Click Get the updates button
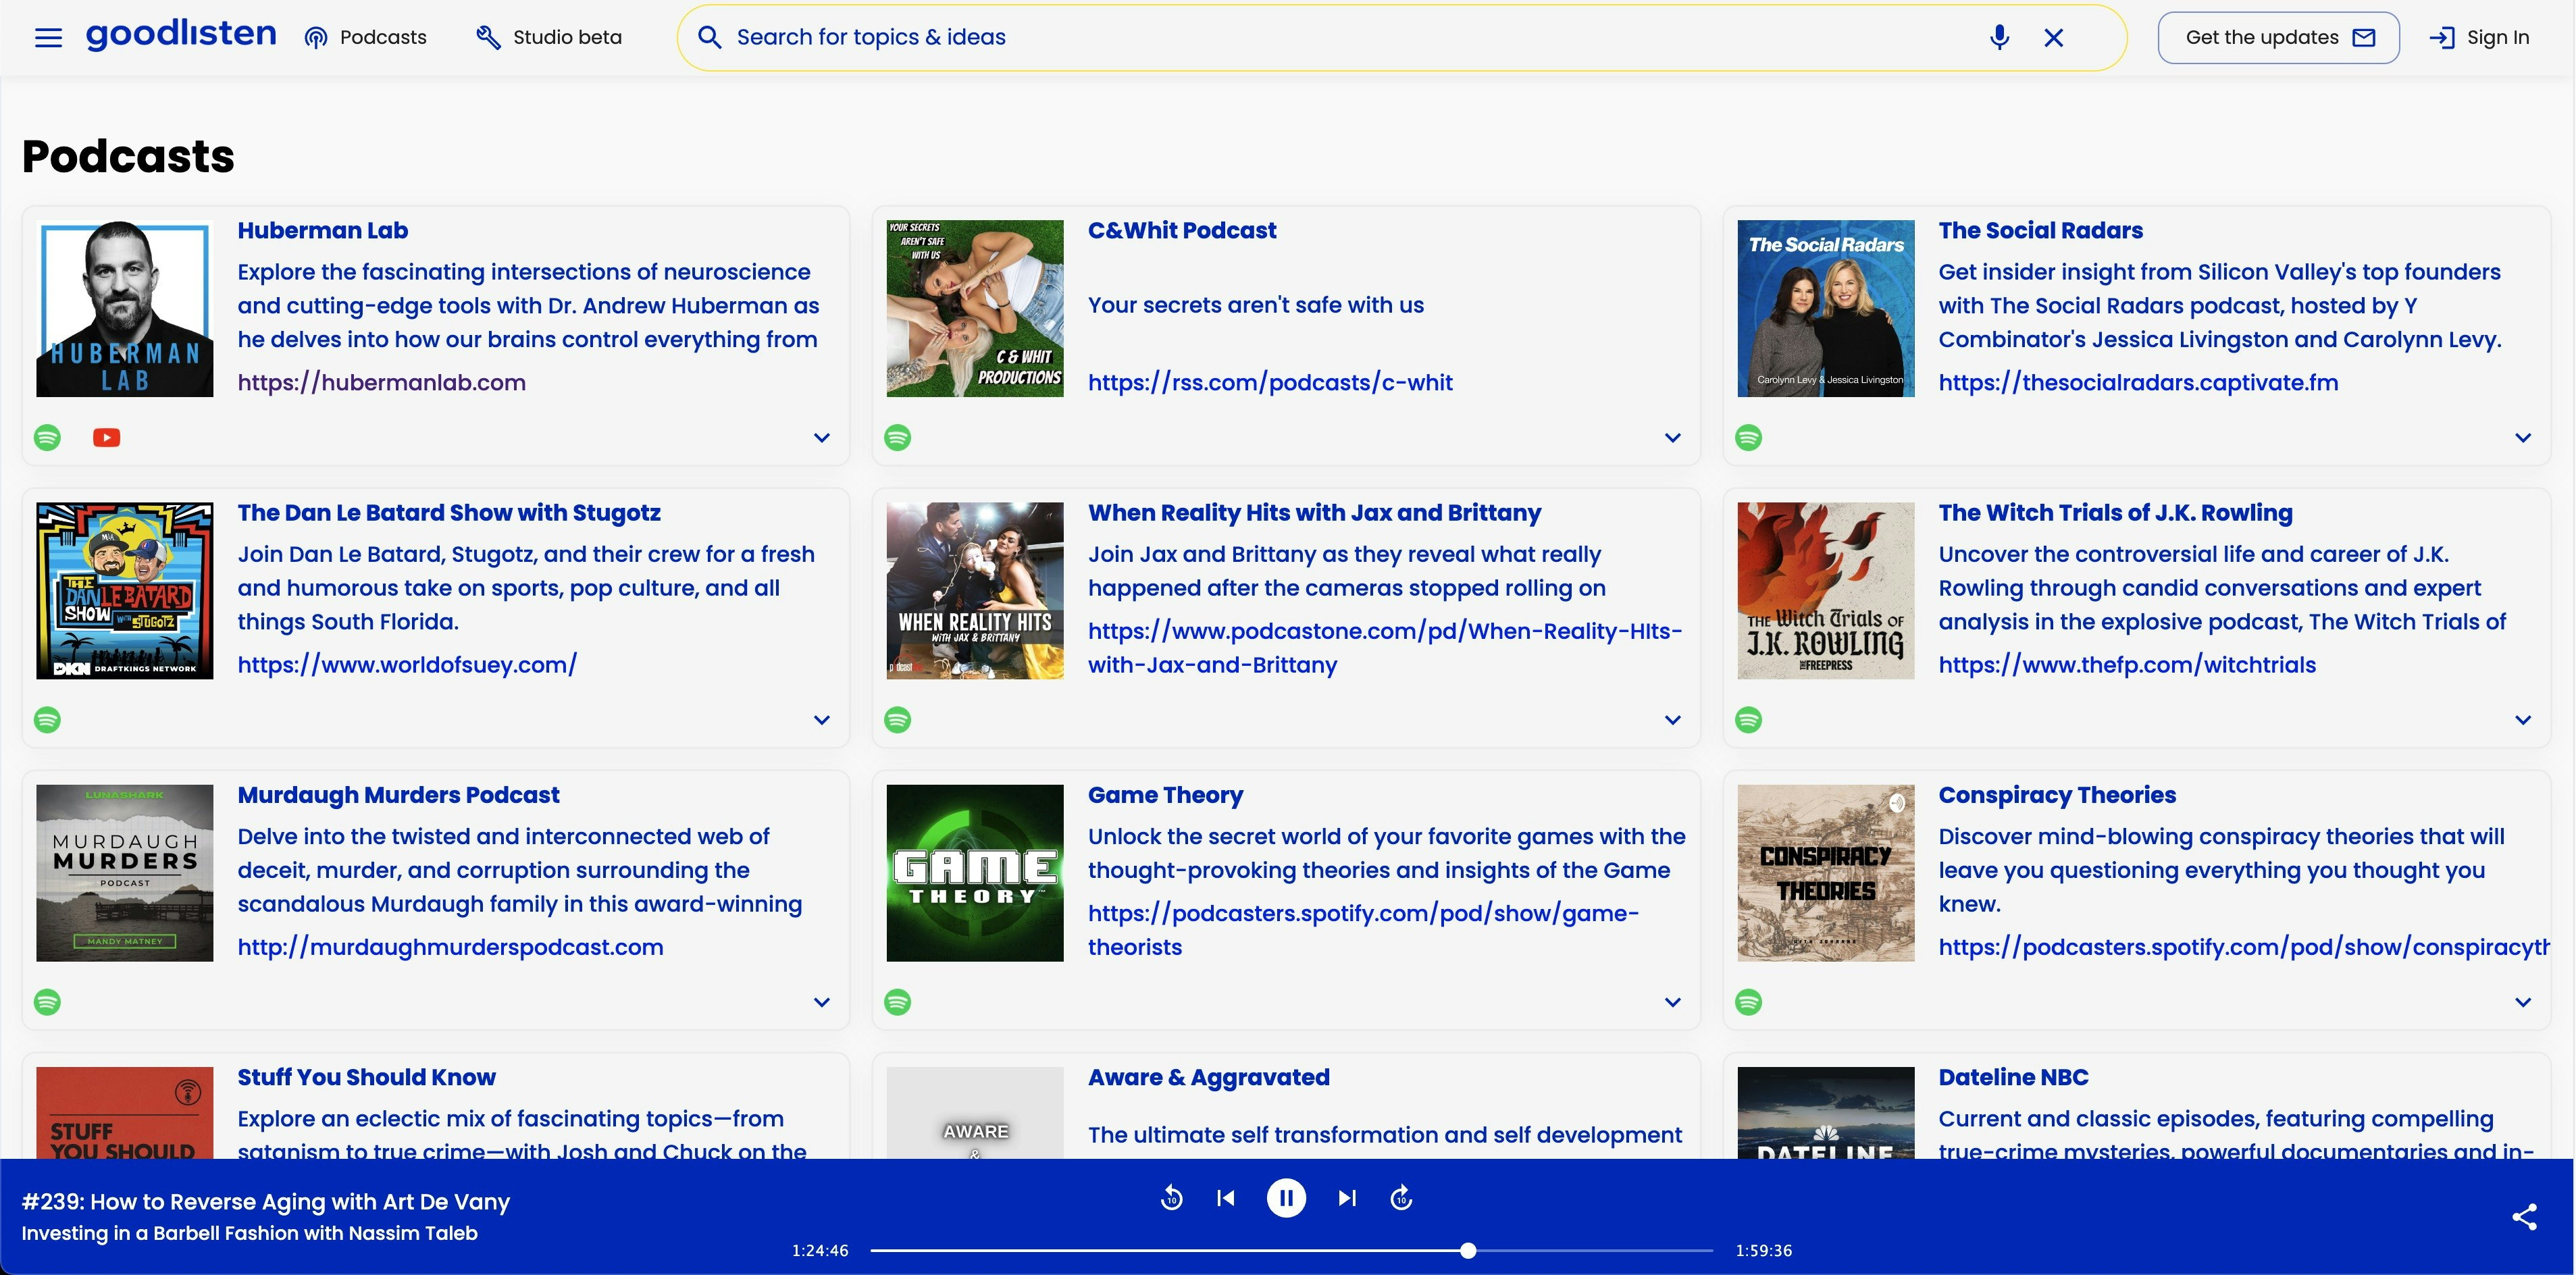The width and height of the screenshot is (2576, 1275). (2278, 38)
